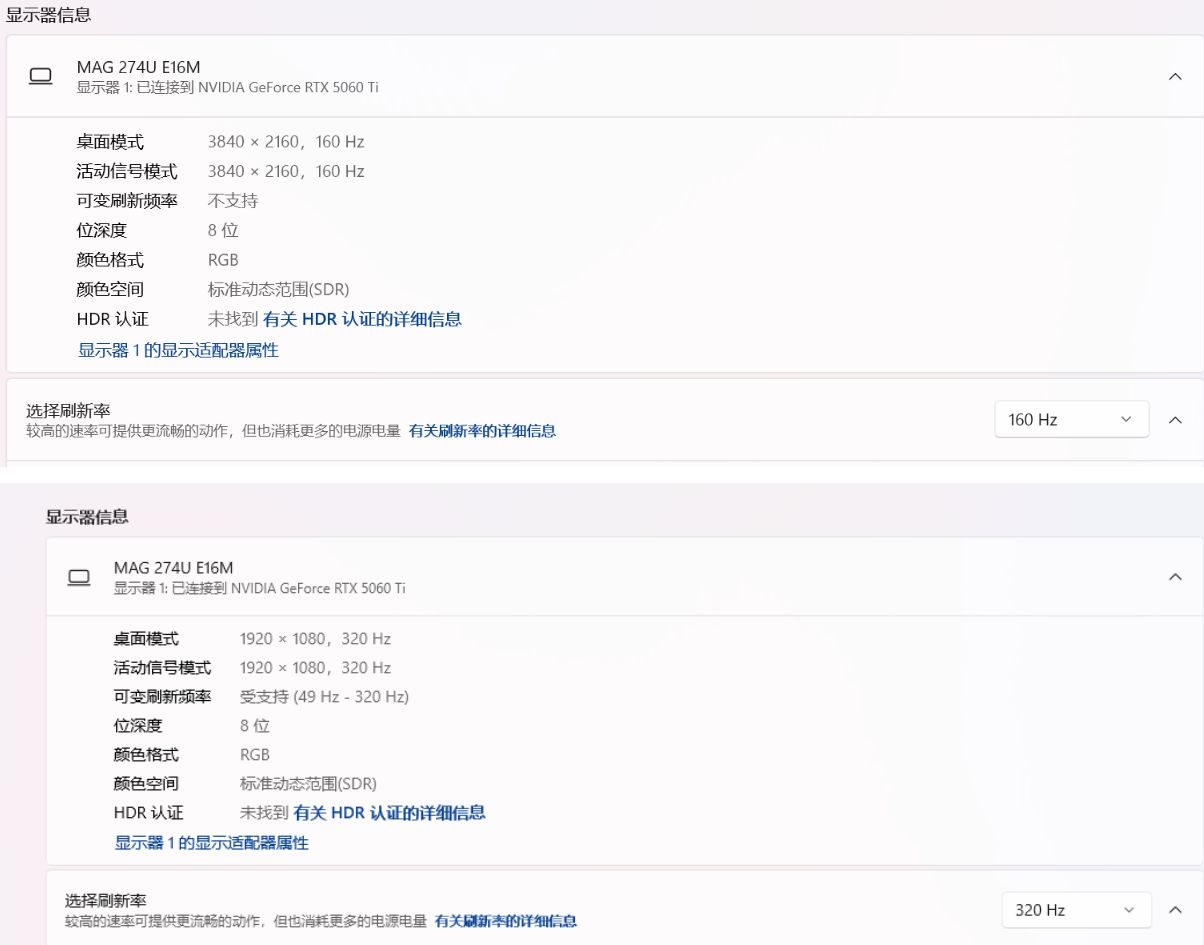Click 'RGB' color format value in lower panel

[x=255, y=754]
